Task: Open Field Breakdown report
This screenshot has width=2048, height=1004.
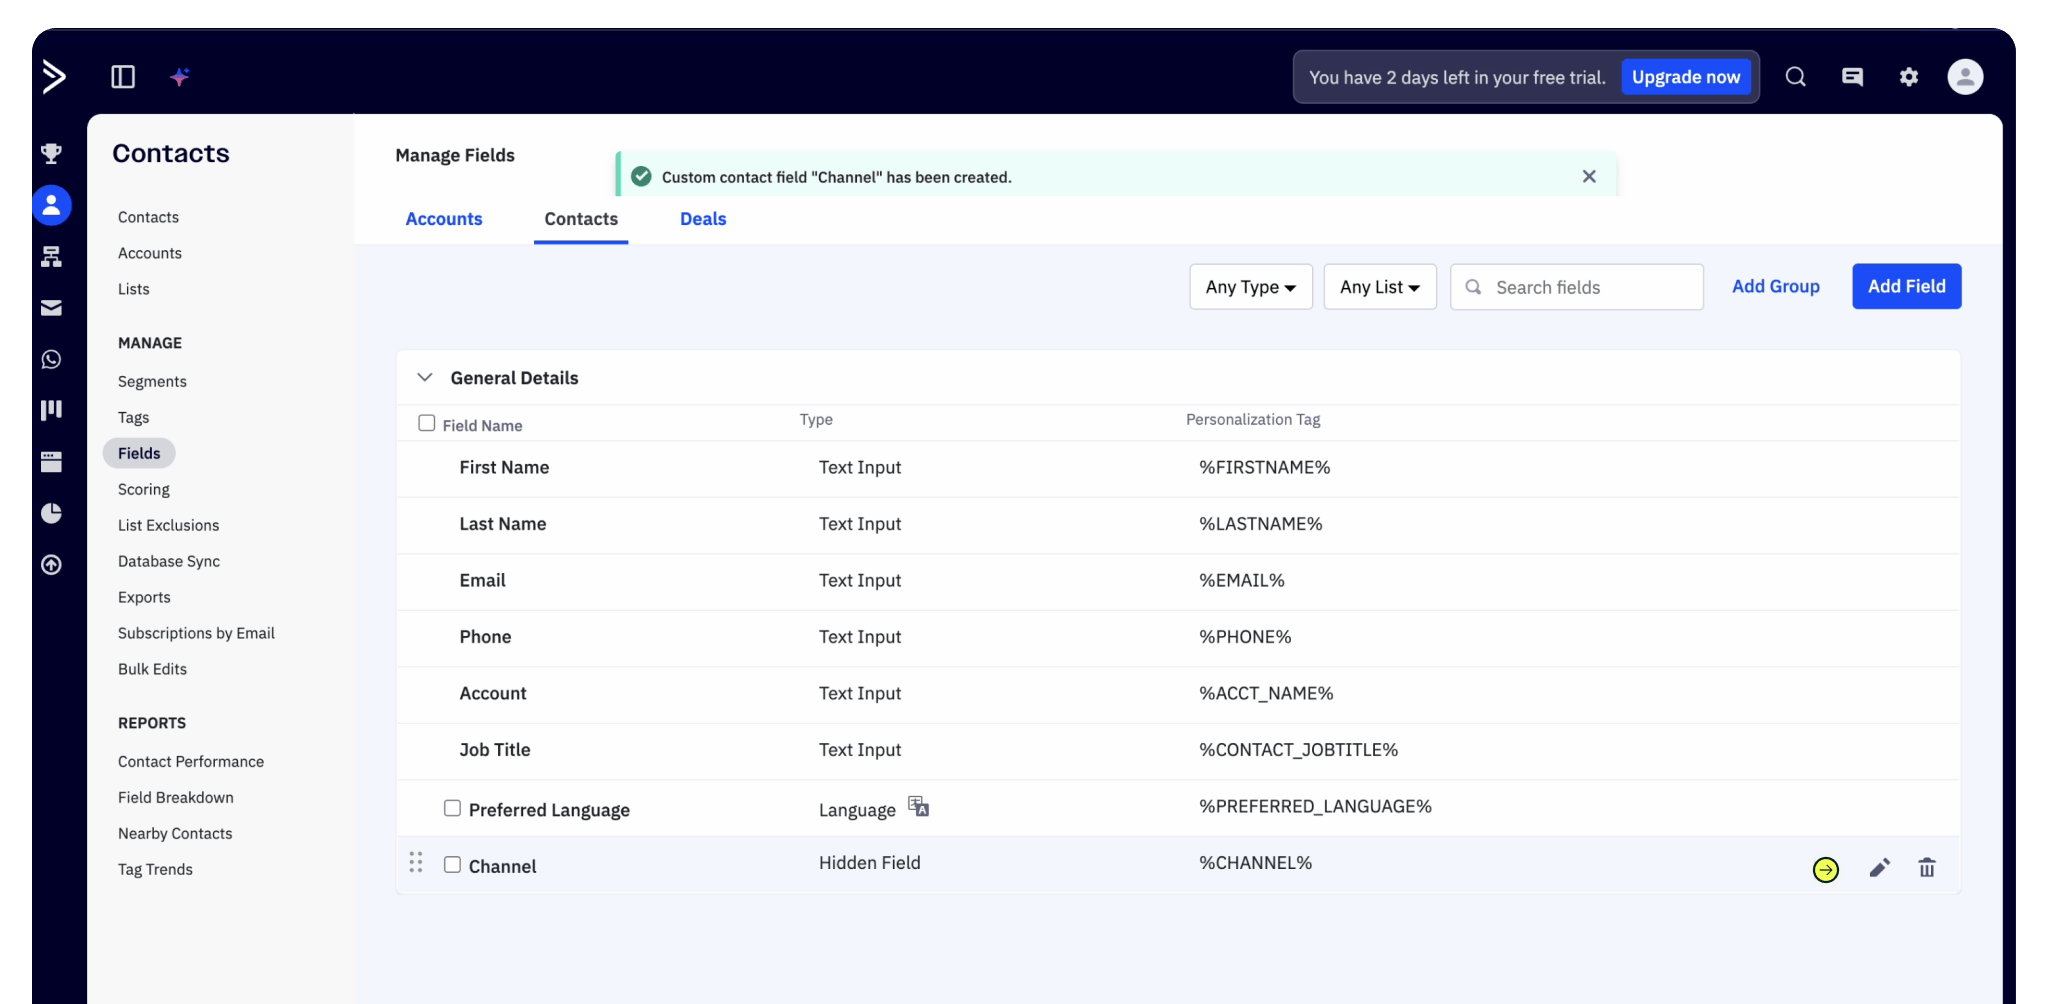Action: 176,797
